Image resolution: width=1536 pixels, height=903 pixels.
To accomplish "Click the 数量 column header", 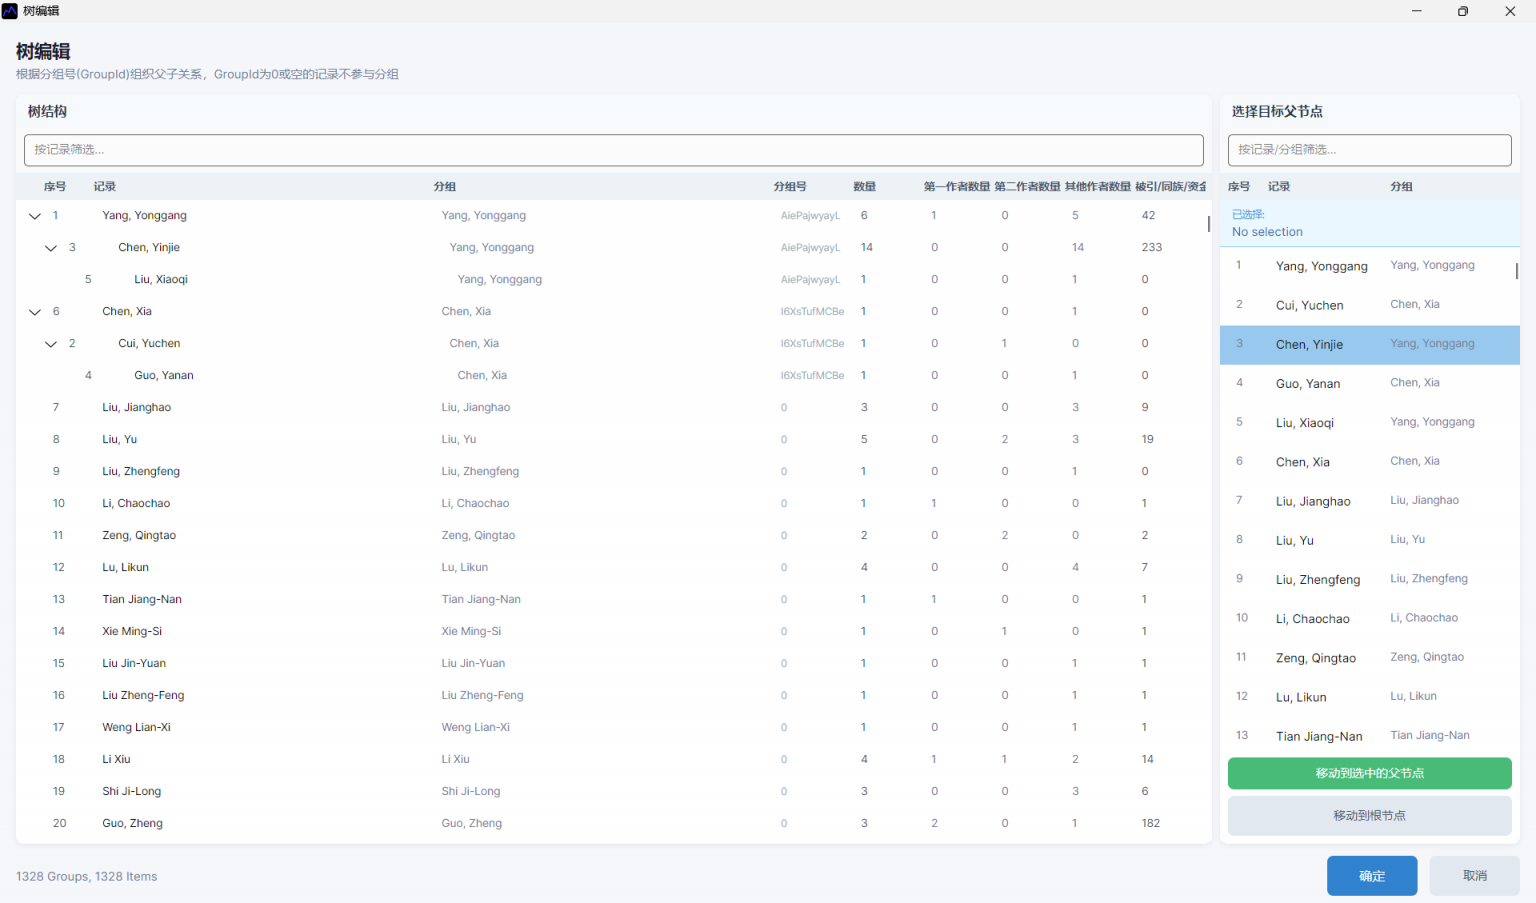I will tap(864, 187).
